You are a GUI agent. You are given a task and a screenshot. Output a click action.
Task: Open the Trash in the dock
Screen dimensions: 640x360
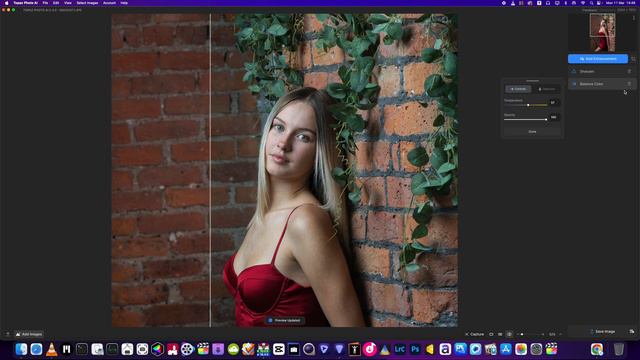[x=619, y=349]
